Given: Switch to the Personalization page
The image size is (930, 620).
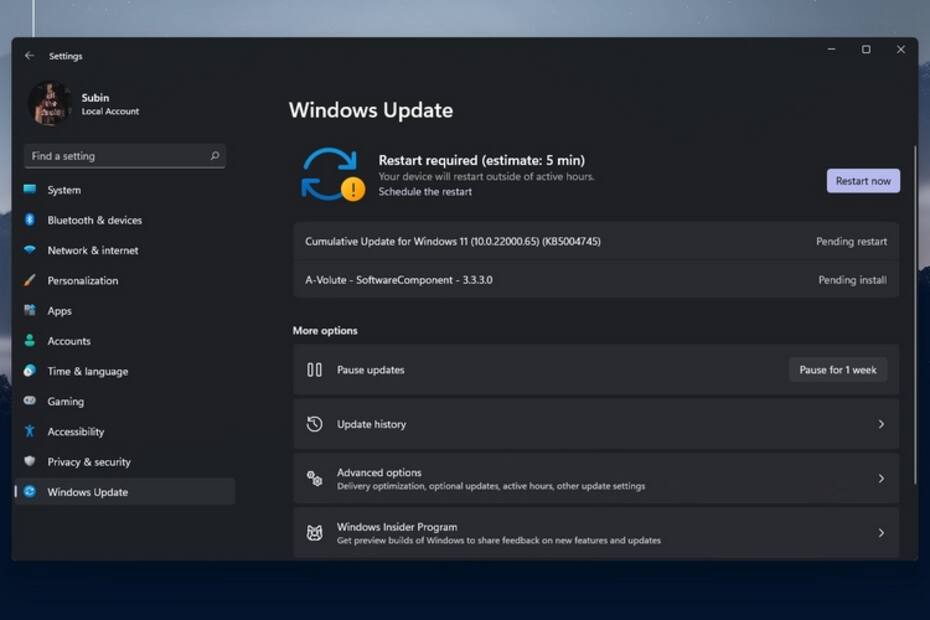Looking at the screenshot, I should (125, 281).
